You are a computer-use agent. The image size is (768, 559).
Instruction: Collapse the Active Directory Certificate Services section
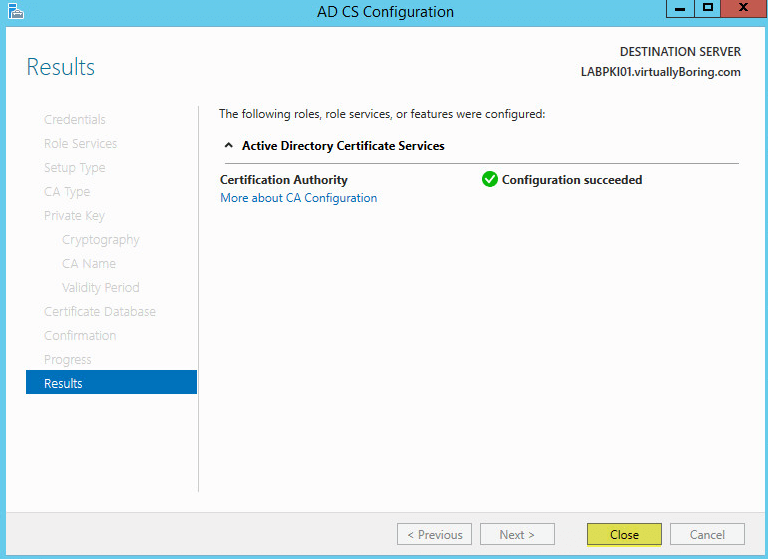click(x=228, y=146)
